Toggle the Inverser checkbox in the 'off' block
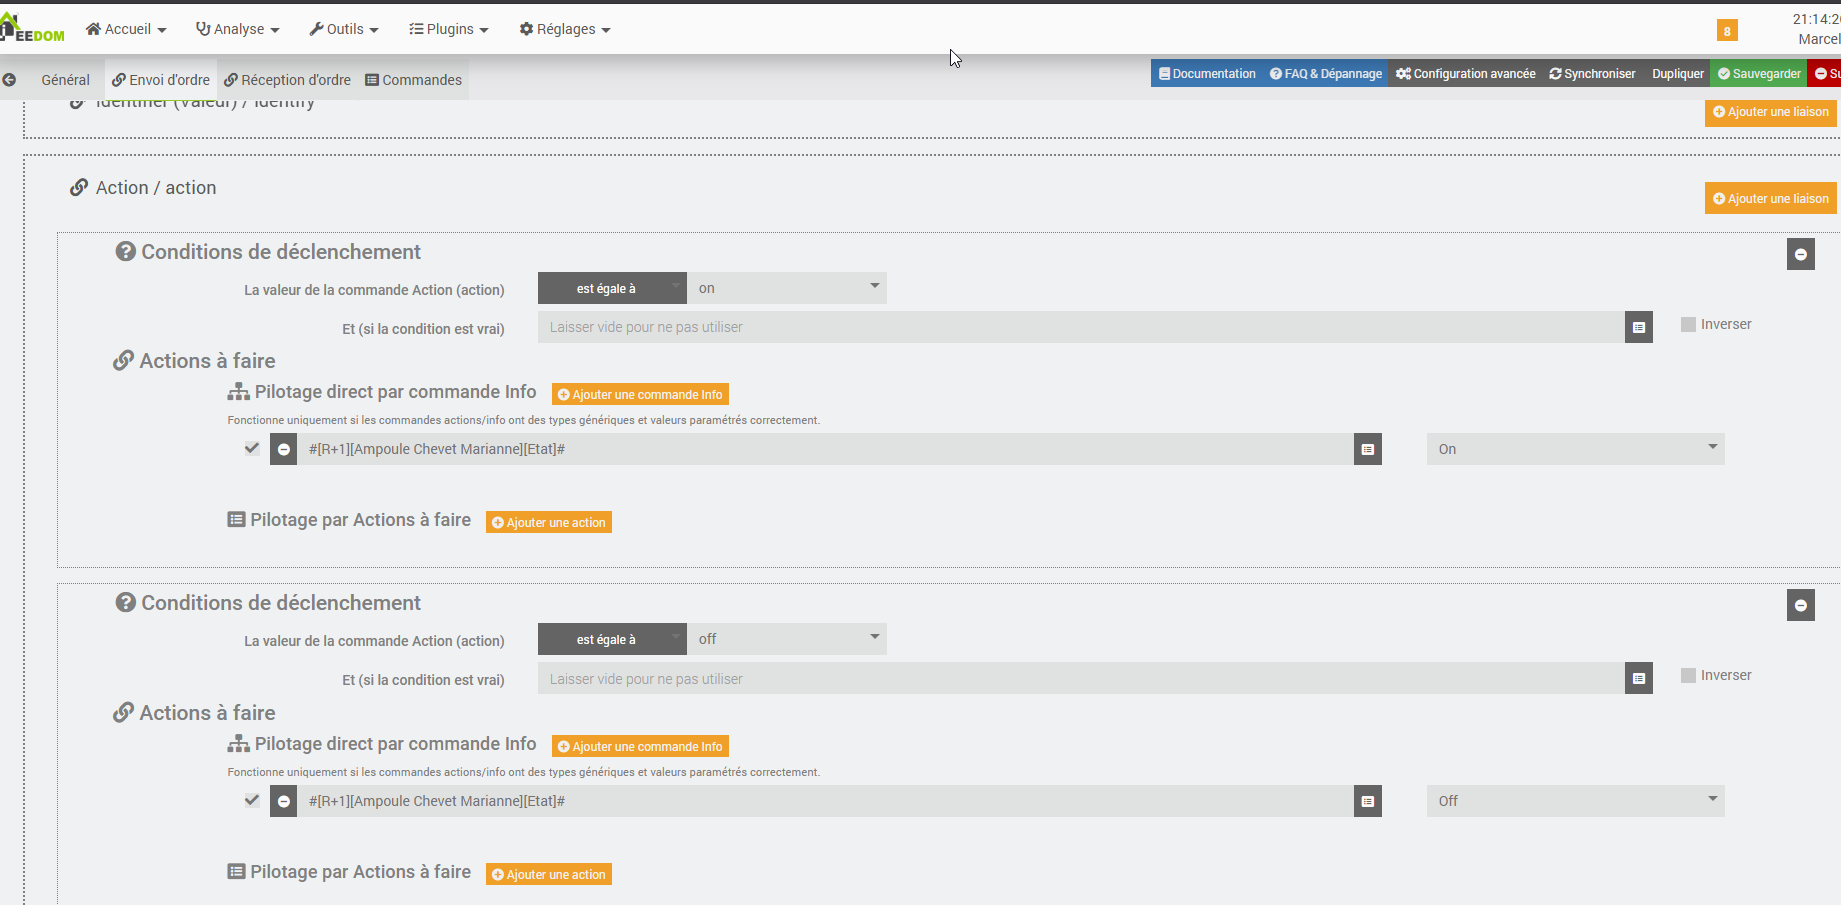1841x905 pixels. pos(1688,675)
